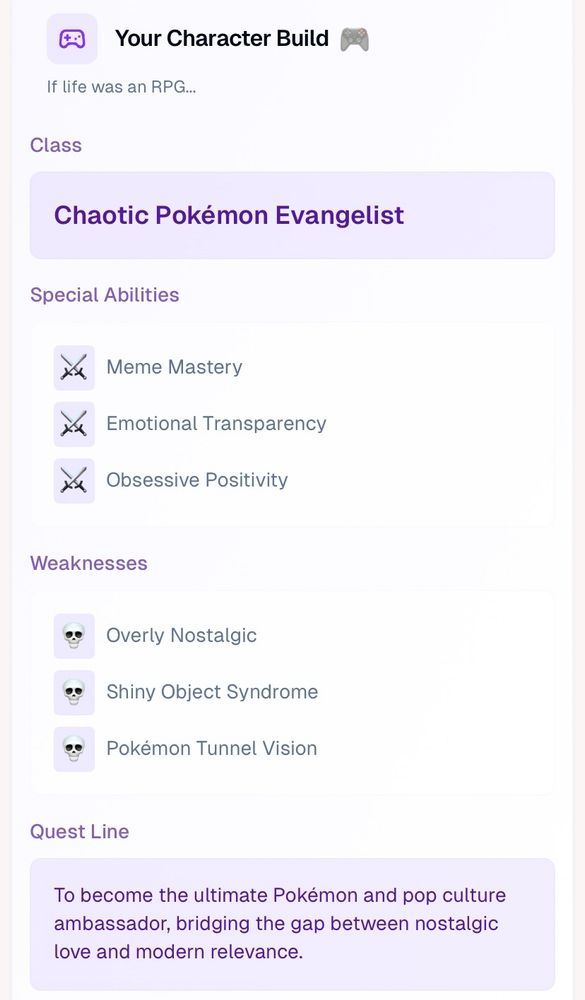The width and height of the screenshot is (585, 1000).
Task: Select the Chaotic Pokémon Evangelist class card
Action: point(292,215)
